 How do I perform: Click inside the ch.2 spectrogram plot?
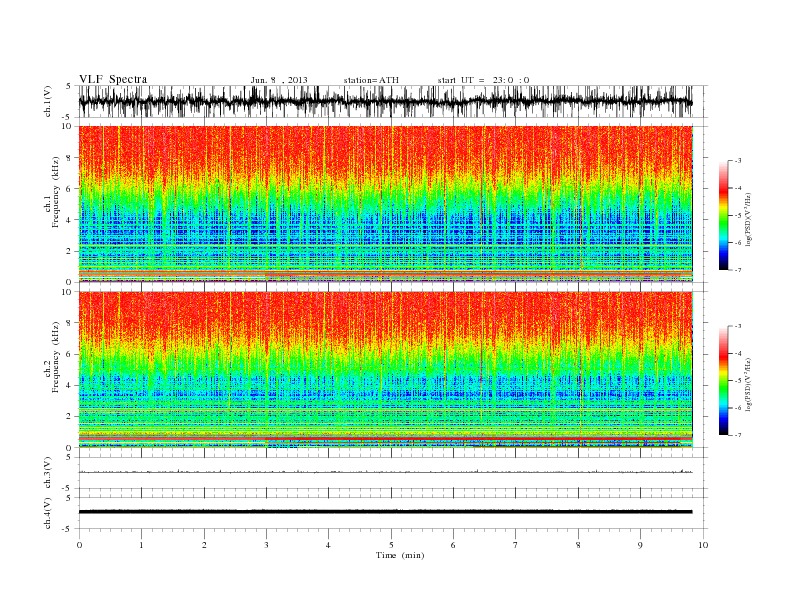(385, 370)
